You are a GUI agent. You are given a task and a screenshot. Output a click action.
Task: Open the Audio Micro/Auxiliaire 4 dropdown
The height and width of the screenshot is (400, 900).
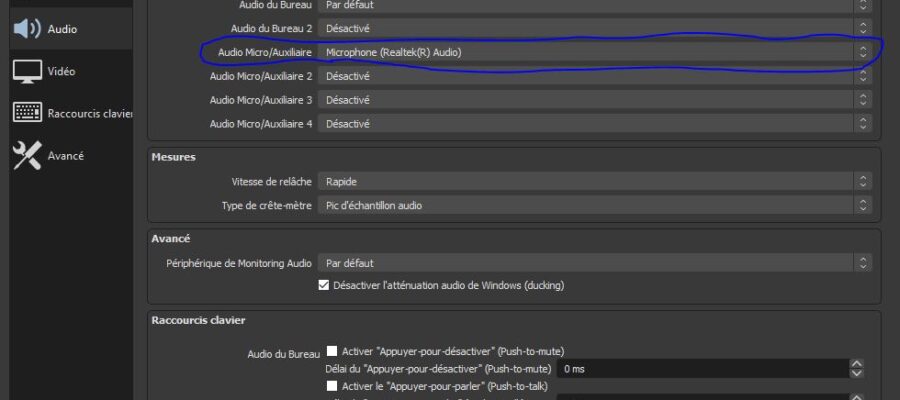coord(595,124)
